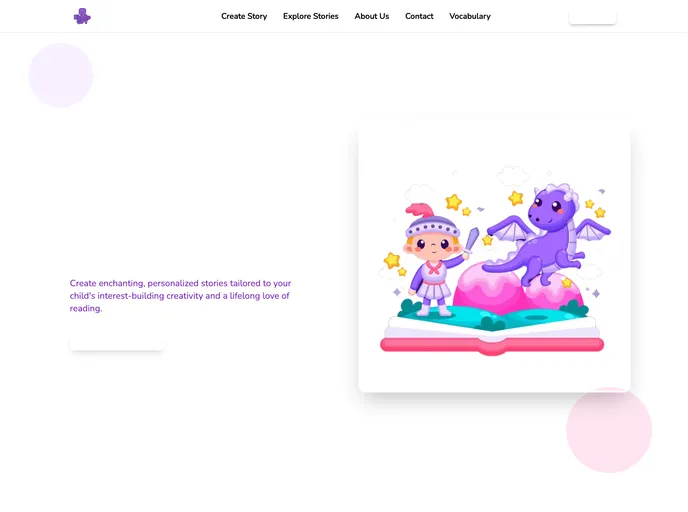Image resolution: width=688 pixels, height=512 pixels.
Task: Open the About Us page
Action: pos(372,16)
